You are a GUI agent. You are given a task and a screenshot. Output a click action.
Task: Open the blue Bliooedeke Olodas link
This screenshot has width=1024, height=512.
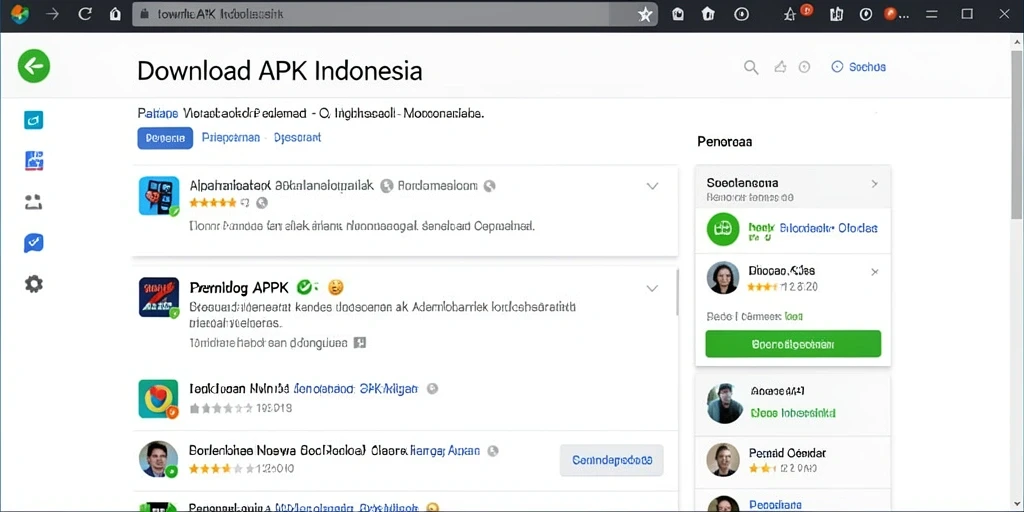(x=829, y=229)
